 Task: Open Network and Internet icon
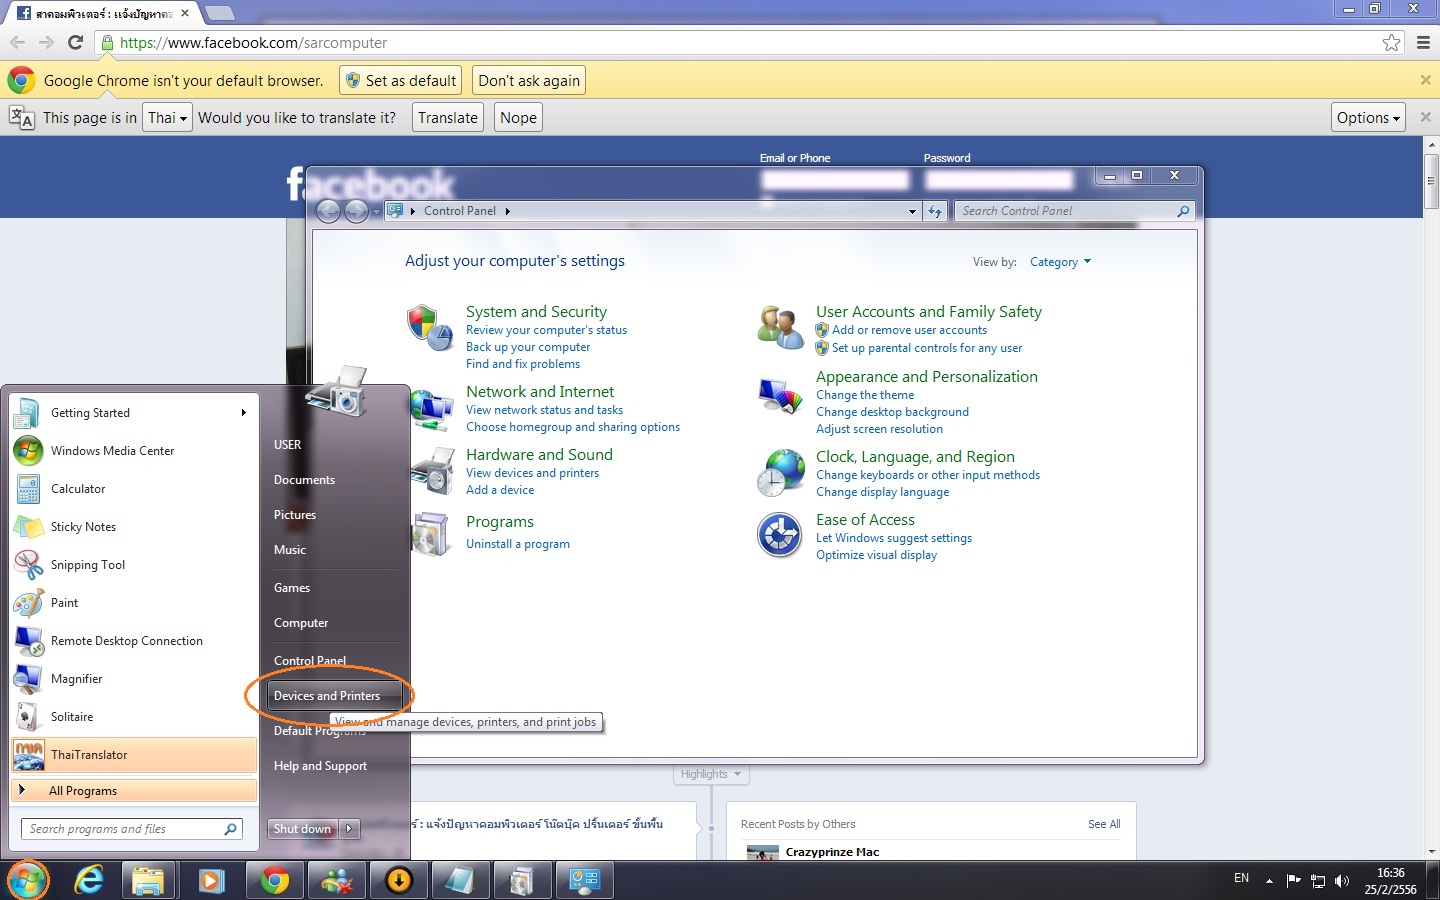coord(432,408)
